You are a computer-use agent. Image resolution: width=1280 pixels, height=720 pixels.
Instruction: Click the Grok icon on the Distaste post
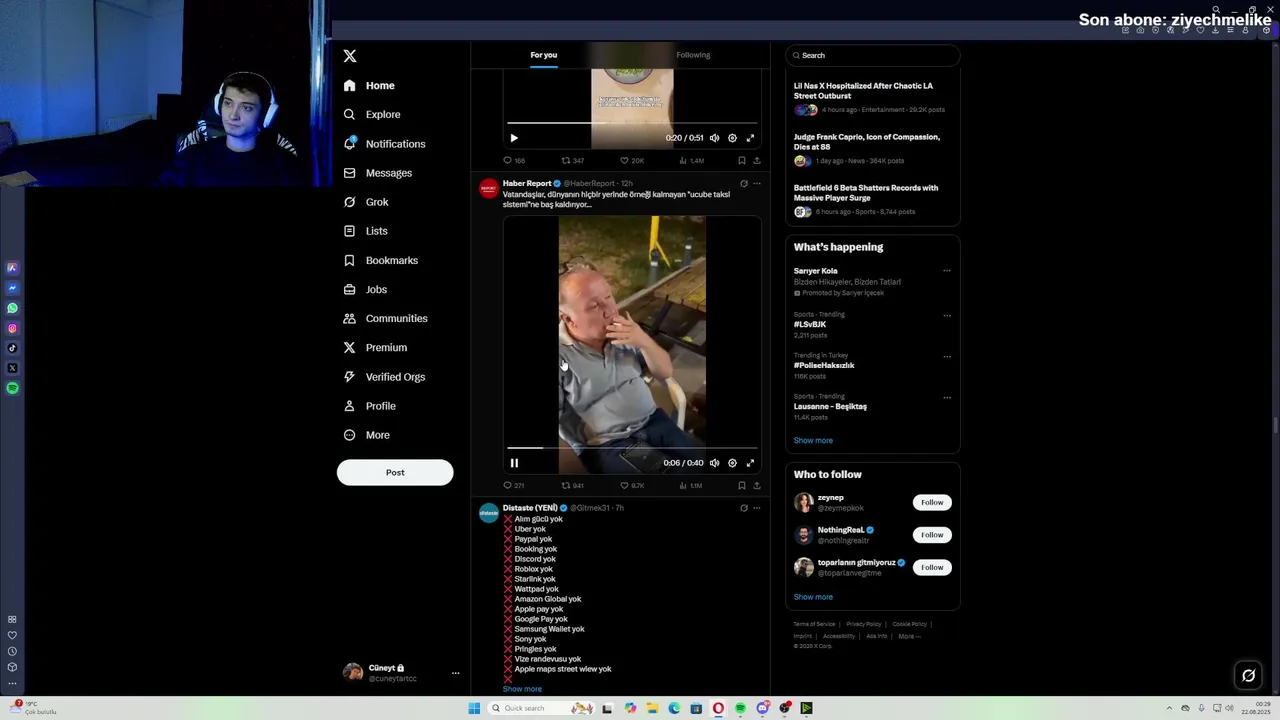tap(743, 508)
